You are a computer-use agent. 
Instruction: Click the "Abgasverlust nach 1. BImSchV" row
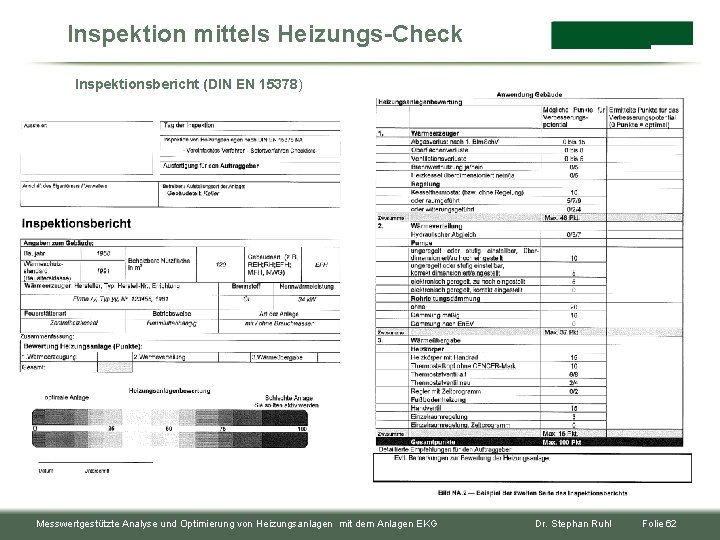point(529,142)
